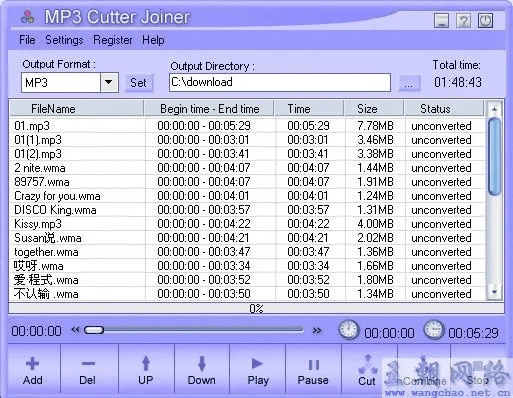513x398 pixels.
Task: Click the power exit icon
Action: click(x=486, y=21)
